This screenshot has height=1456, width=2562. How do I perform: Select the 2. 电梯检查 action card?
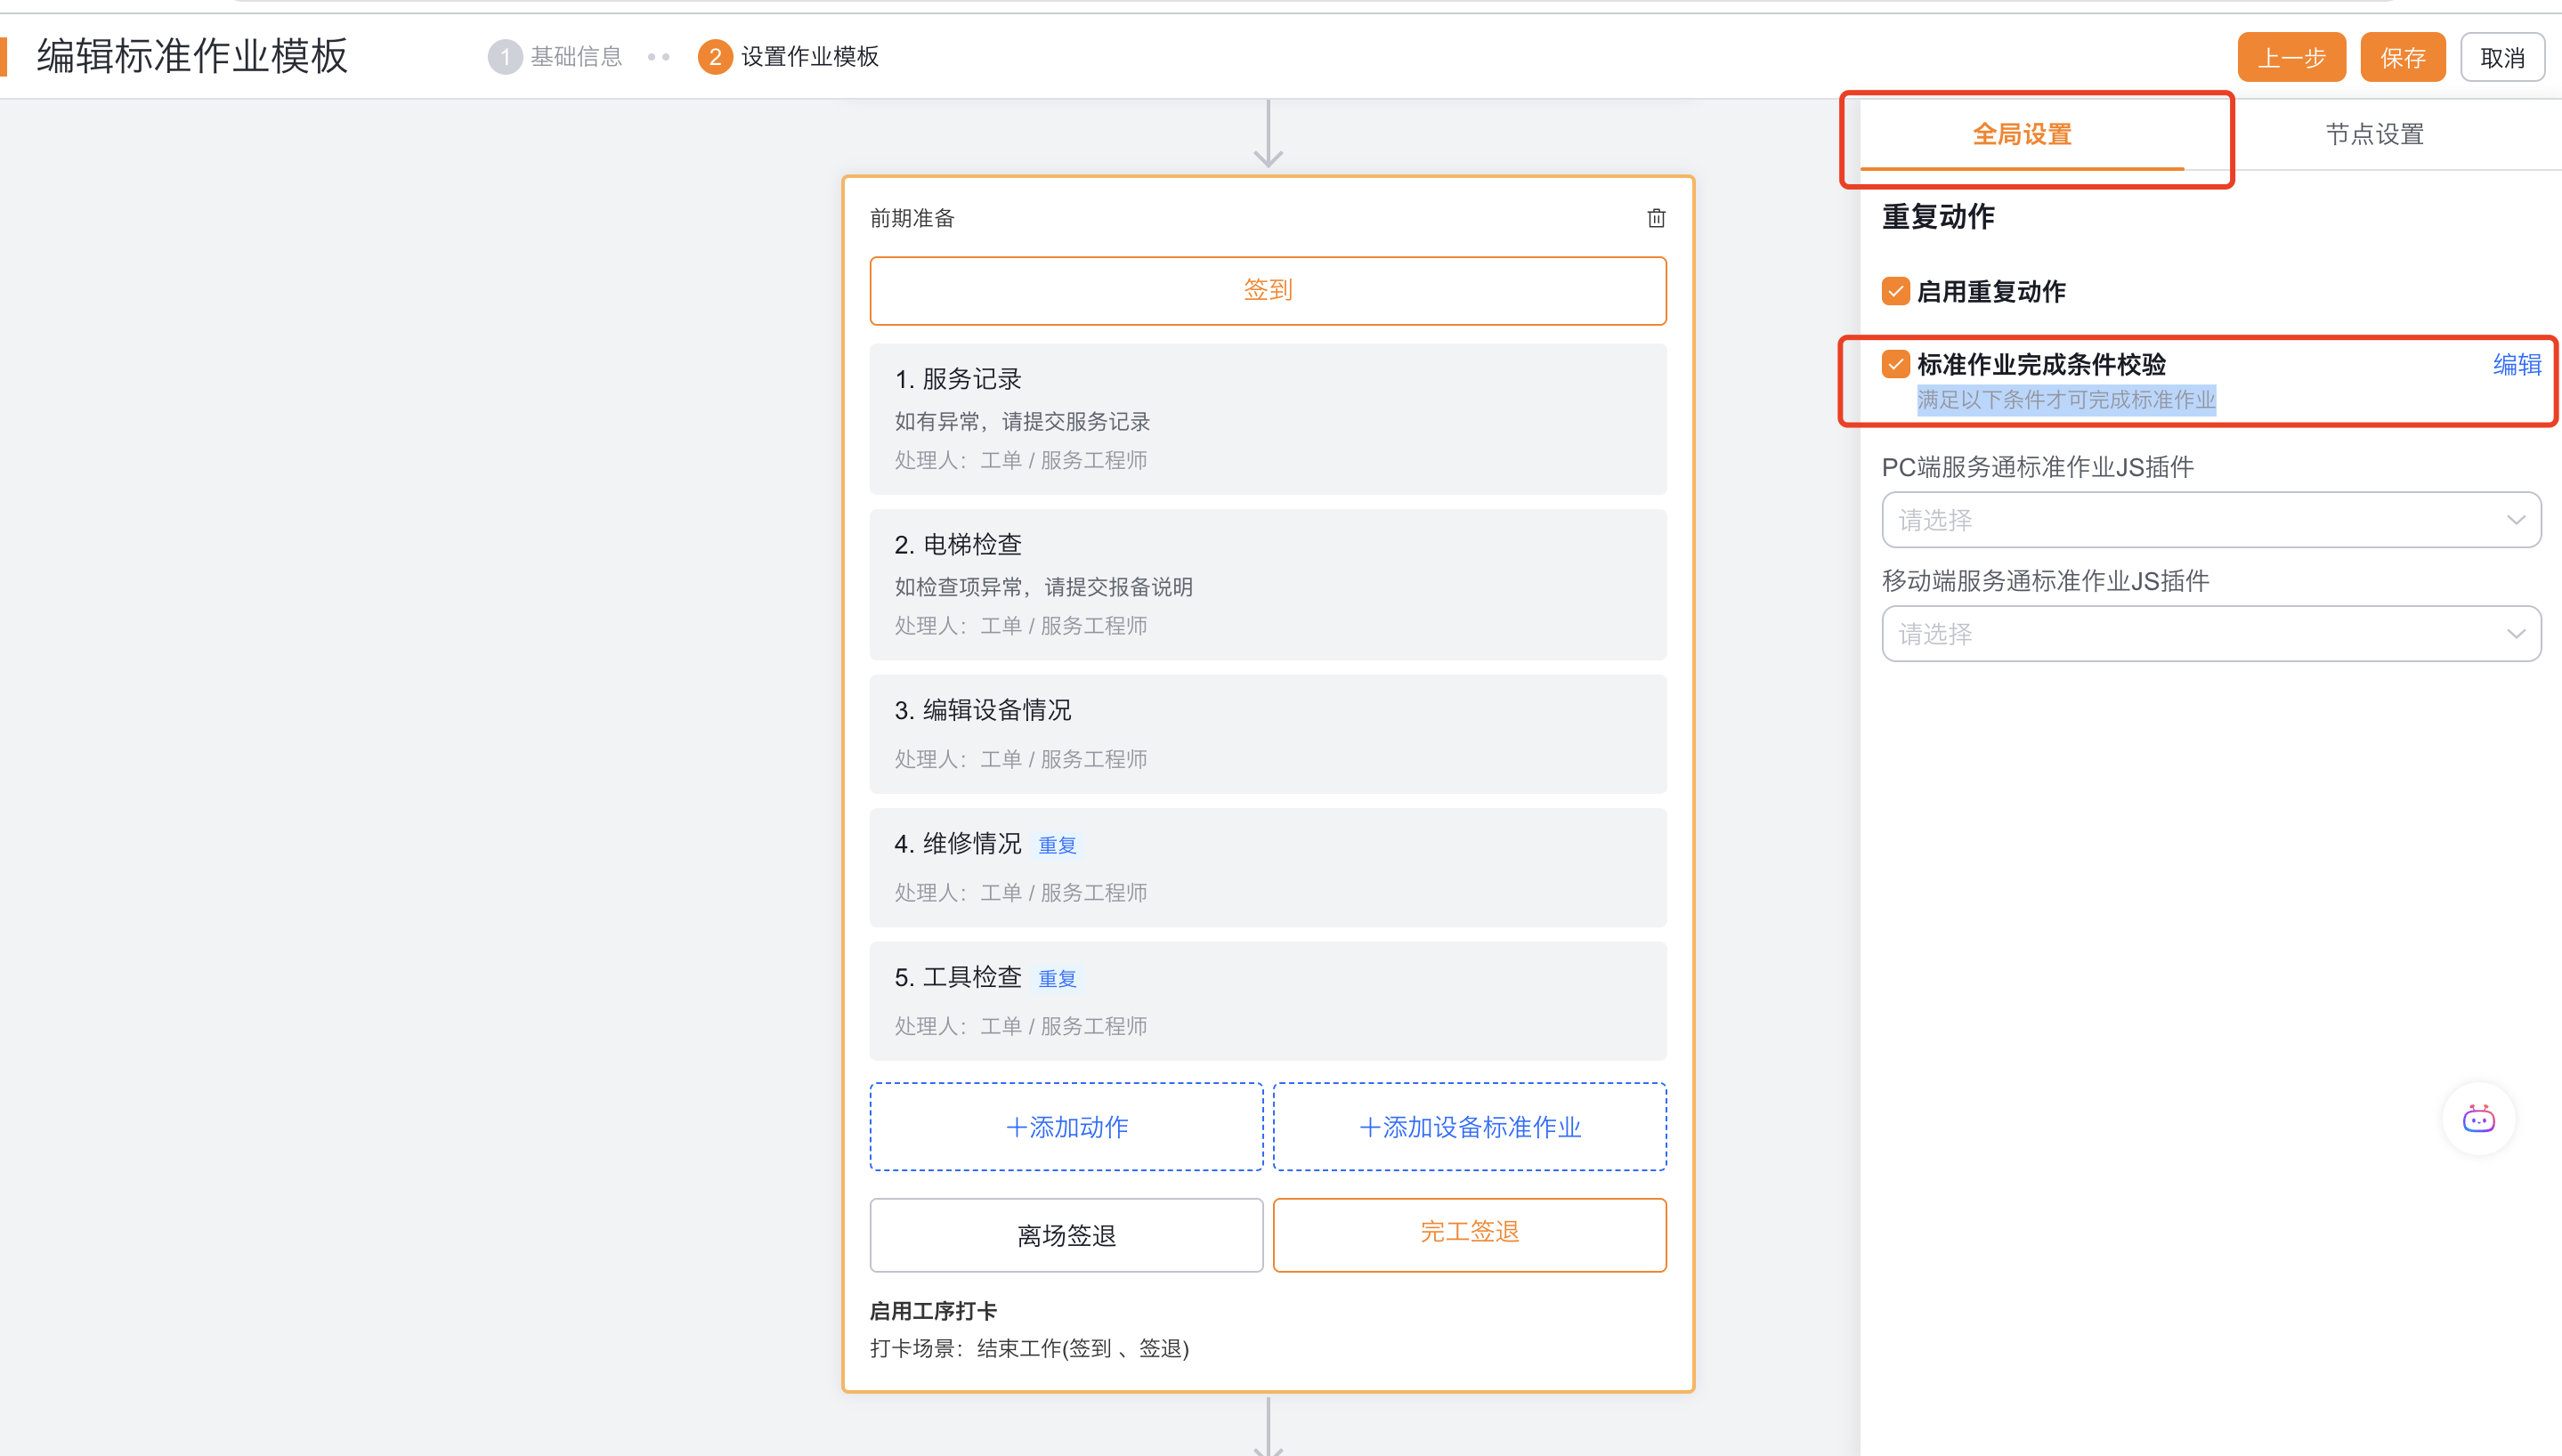[x=1267, y=584]
